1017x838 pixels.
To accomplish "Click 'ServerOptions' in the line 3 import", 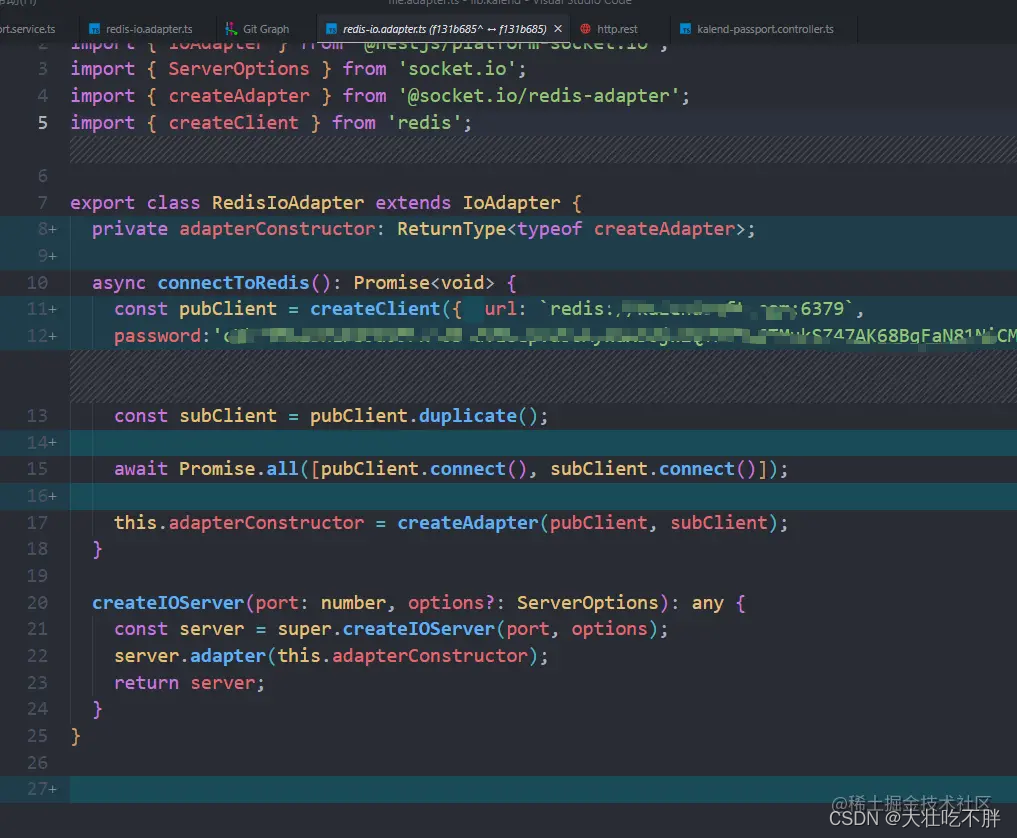I will (x=239, y=69).
